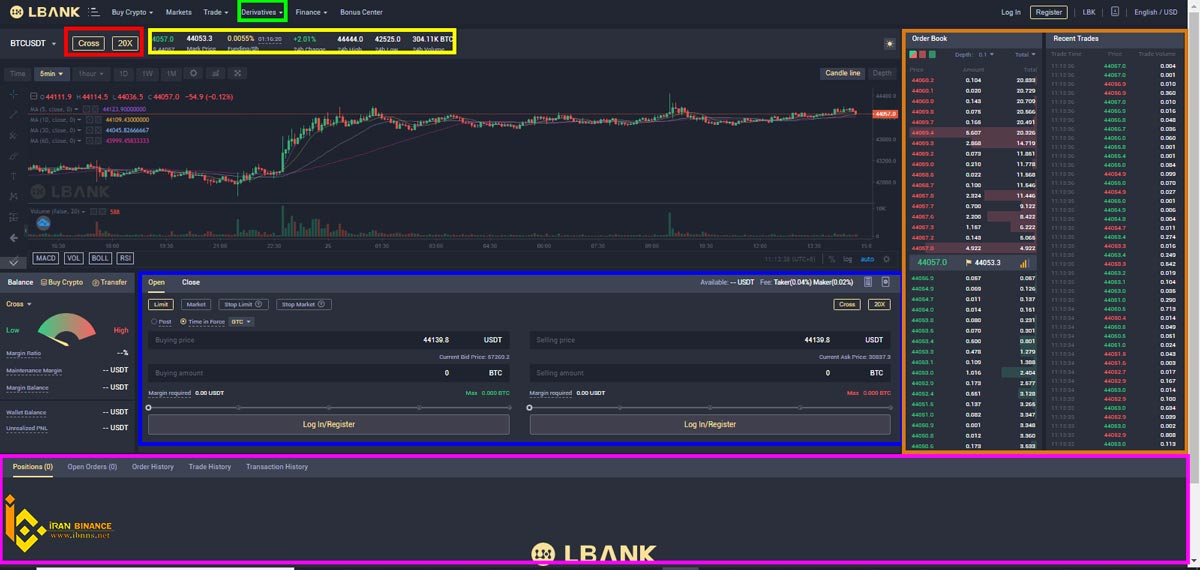1200x570 pixels.
Task: Toggle log scale on chart
Action: (x=848, y=258)
